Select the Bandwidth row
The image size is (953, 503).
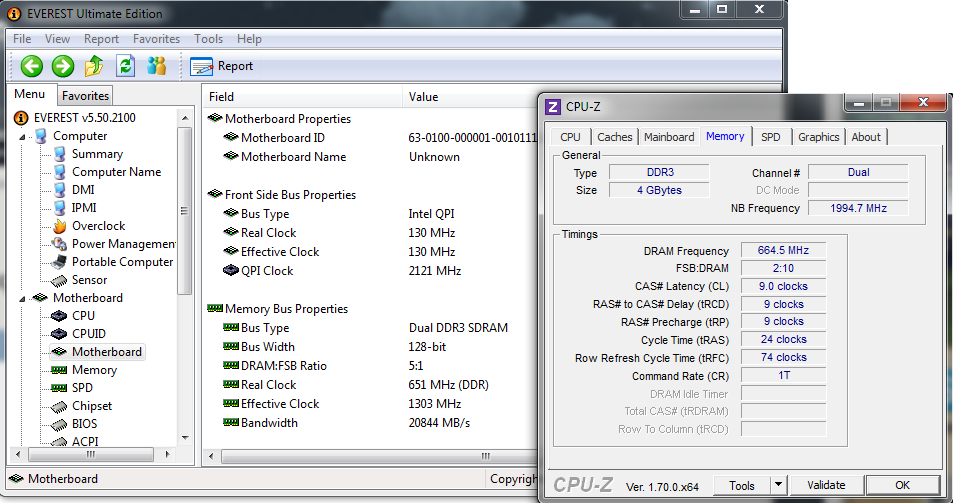coord(371,423)
